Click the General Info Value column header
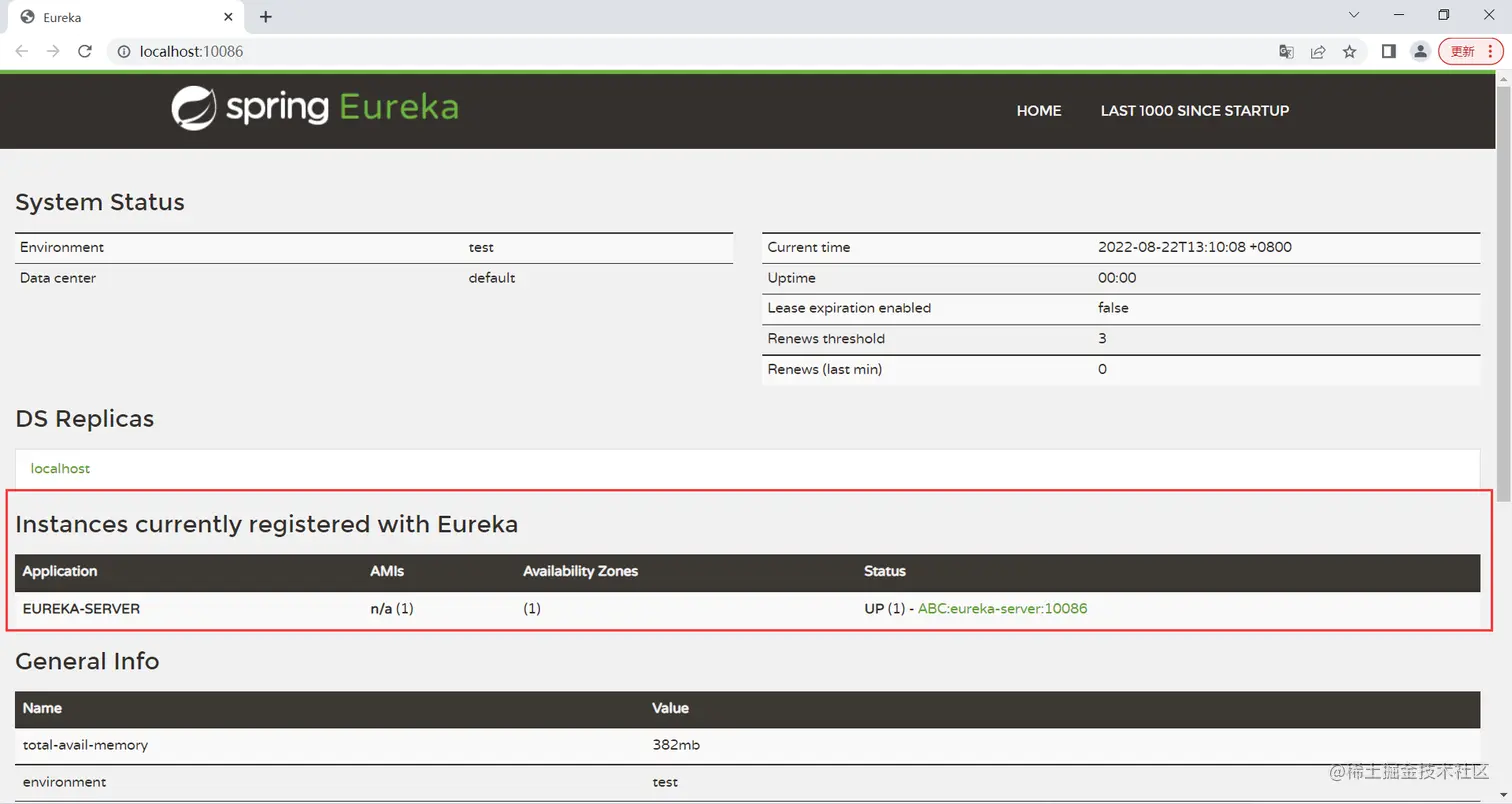This screenshot has width=1512, height=804. coord(670,708)
